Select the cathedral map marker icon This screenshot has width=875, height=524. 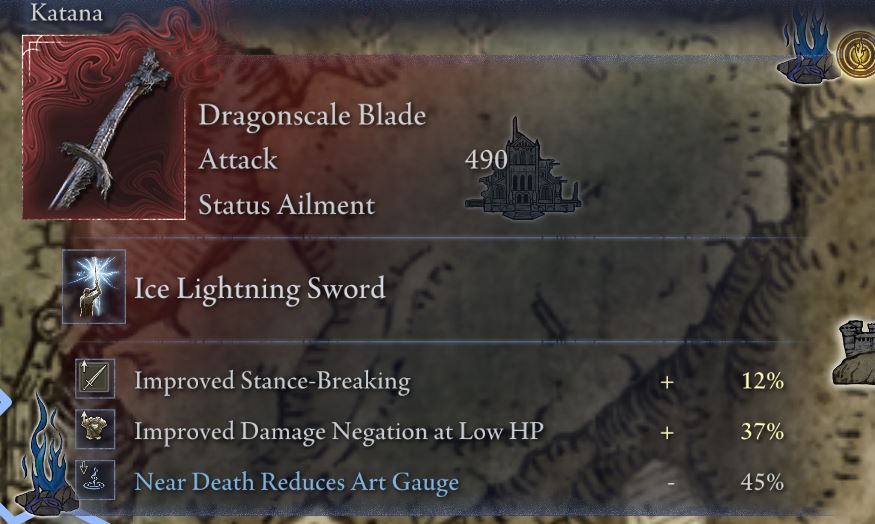tap(523, 170)
